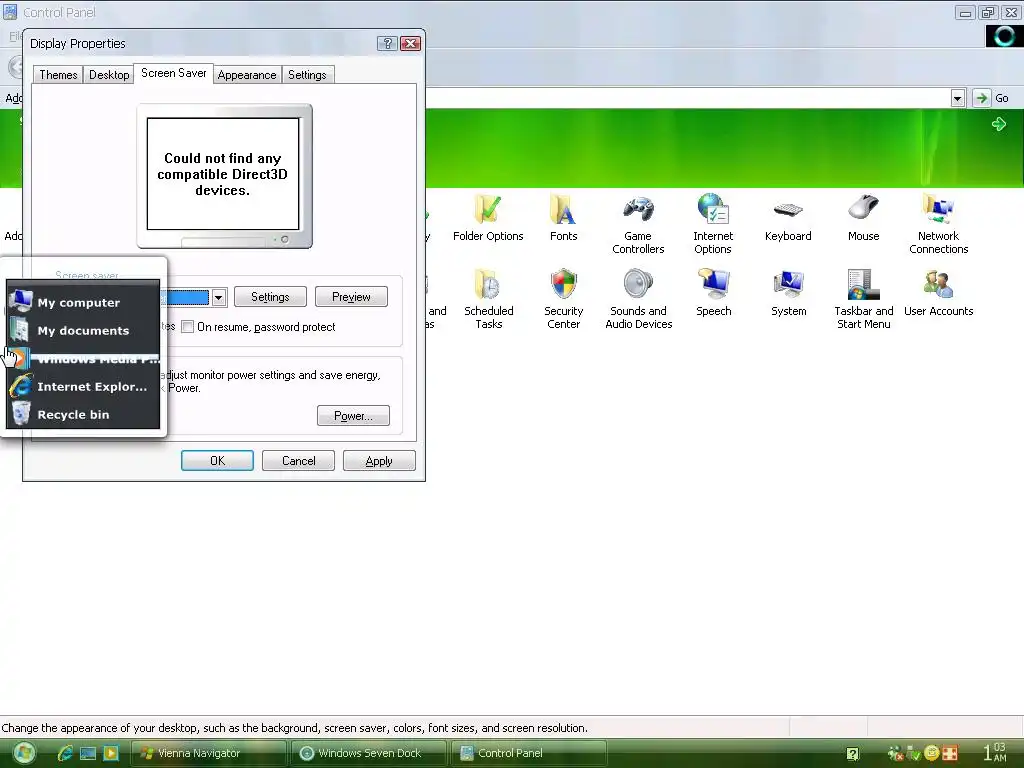Switch to the Themes tab
1024x768 pixels.
tap(58, 74)
